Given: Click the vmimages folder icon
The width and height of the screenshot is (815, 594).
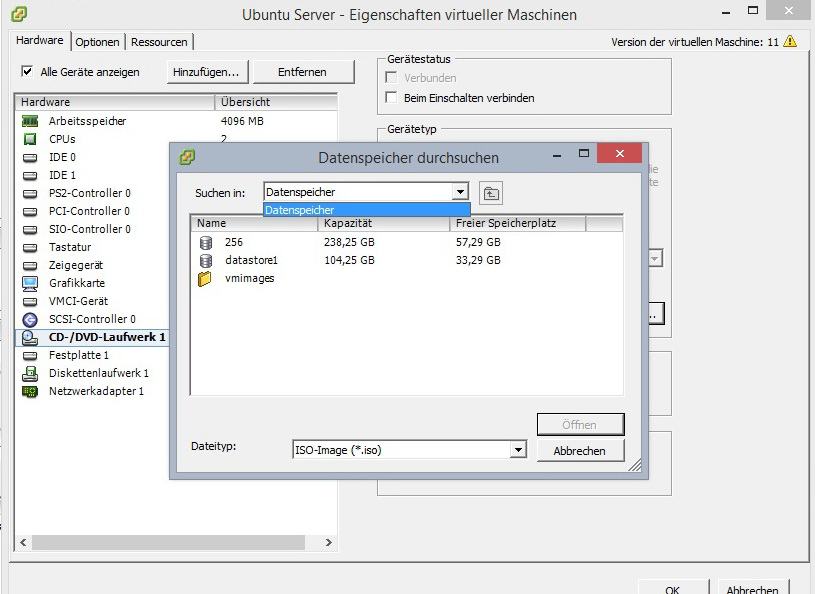Looking at the screenshot, I should (x=205, y=279).
